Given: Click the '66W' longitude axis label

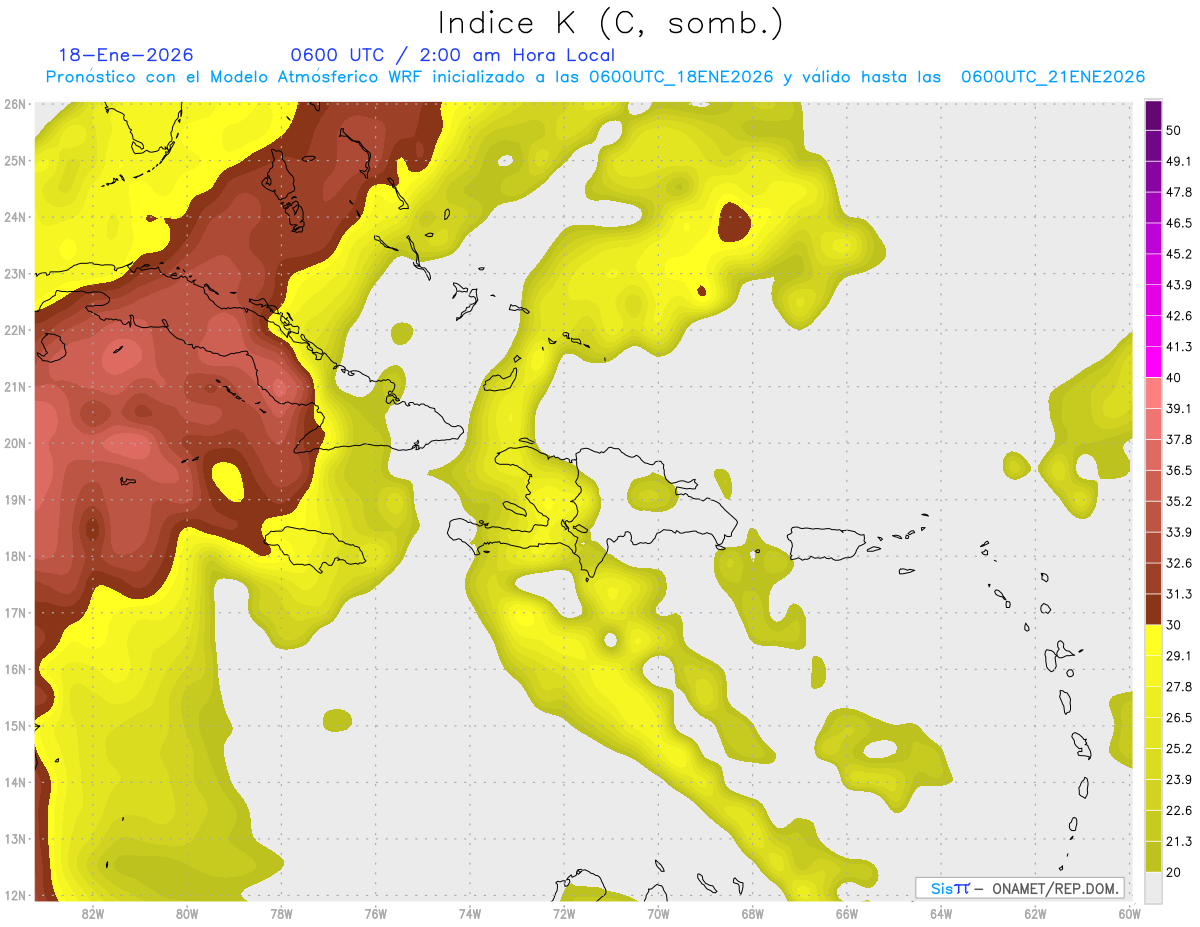Looking at the screenshot, I should click(847, 913).
